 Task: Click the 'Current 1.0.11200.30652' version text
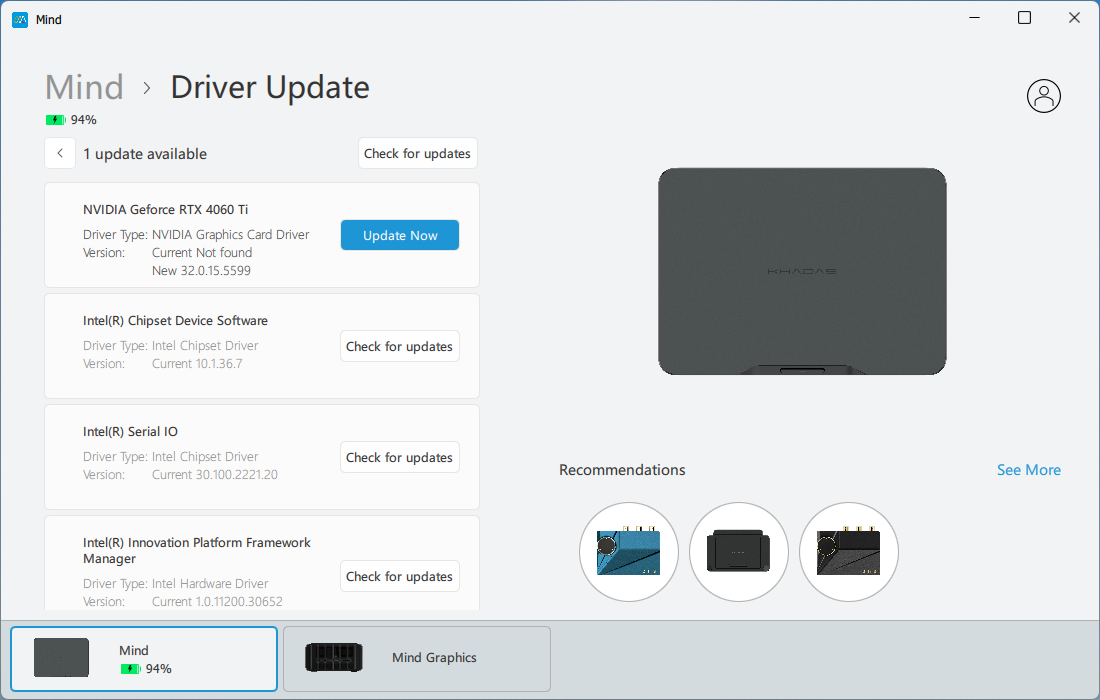pos(217,601)
